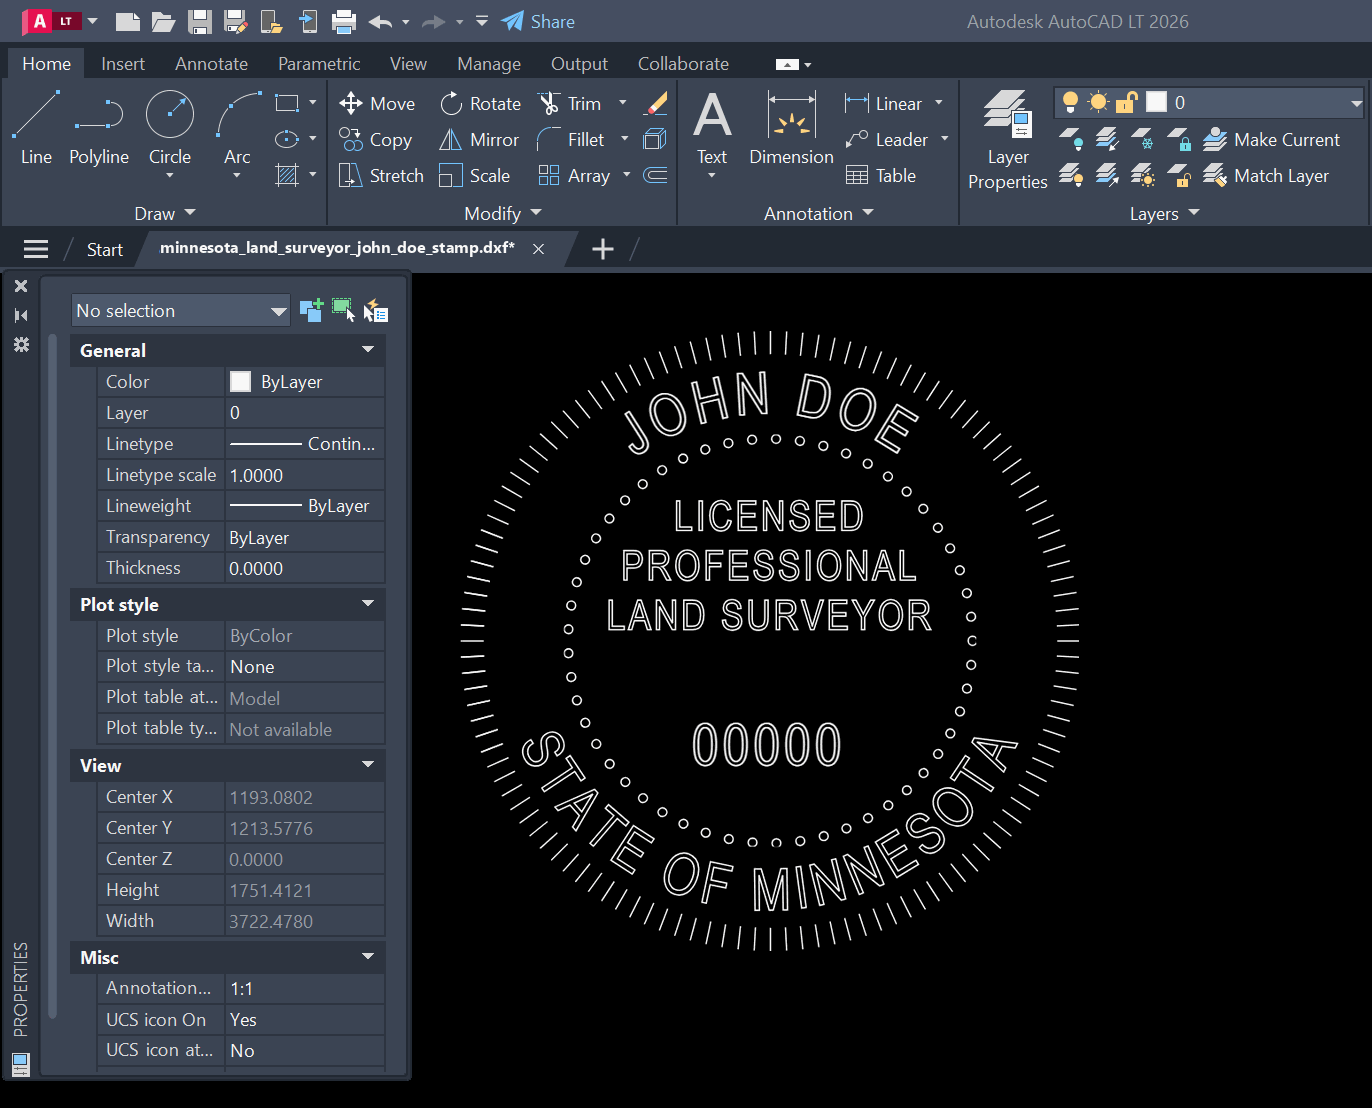Screen dimensions: 1372x1108
Task: Click Make Current layer button
Action: point(1271,140)
